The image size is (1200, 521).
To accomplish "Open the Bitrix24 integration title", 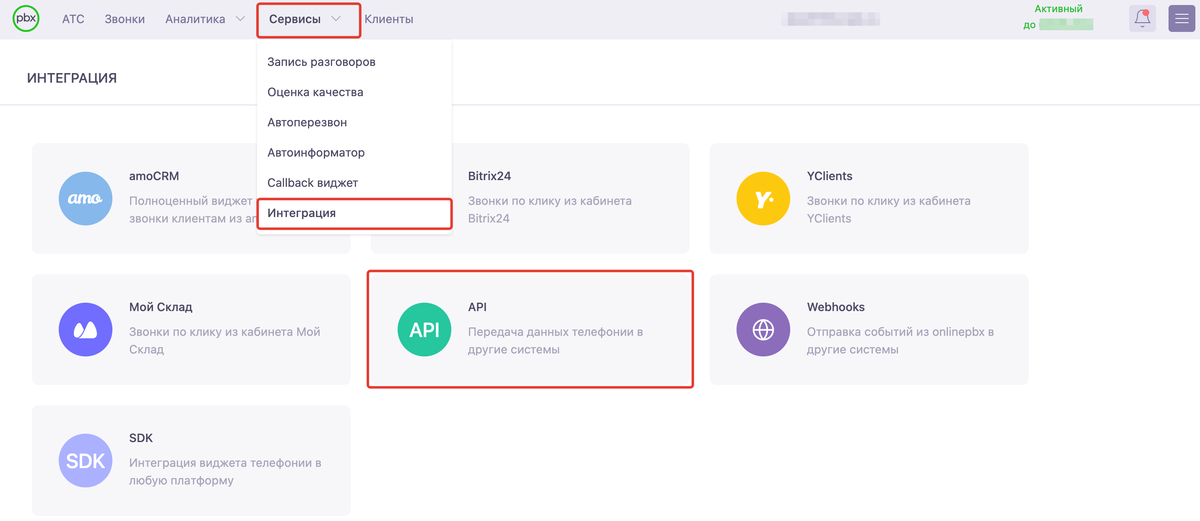I will [490, 176].
